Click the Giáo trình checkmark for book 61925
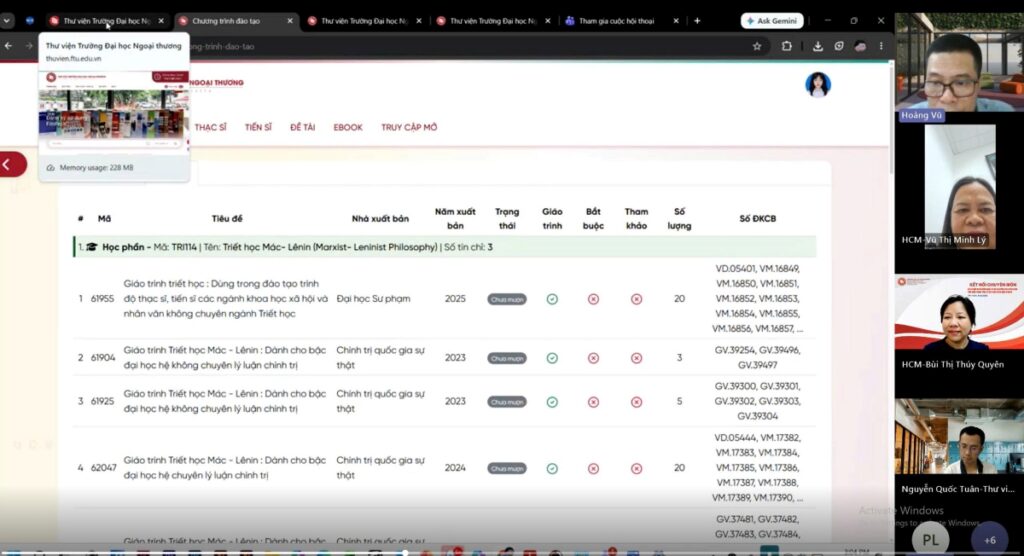Viewport: 1024px width, 556px height. (552, 402)
